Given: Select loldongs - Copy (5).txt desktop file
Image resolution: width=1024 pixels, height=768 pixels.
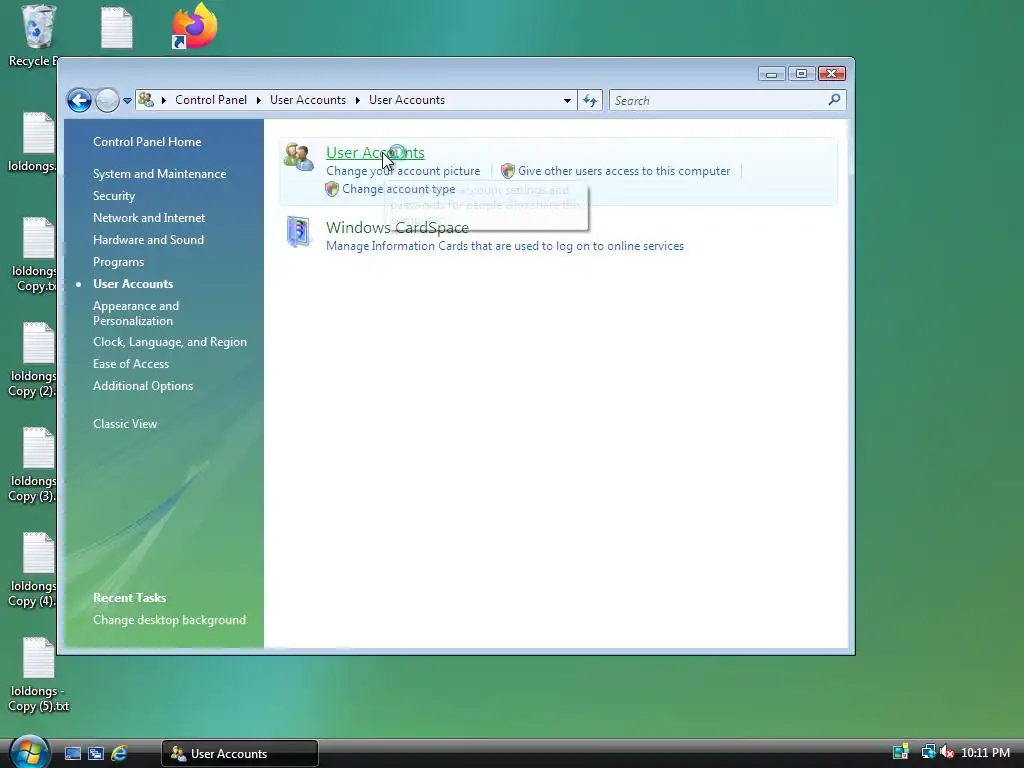Looking at the screenshot, I should (39, 675).
